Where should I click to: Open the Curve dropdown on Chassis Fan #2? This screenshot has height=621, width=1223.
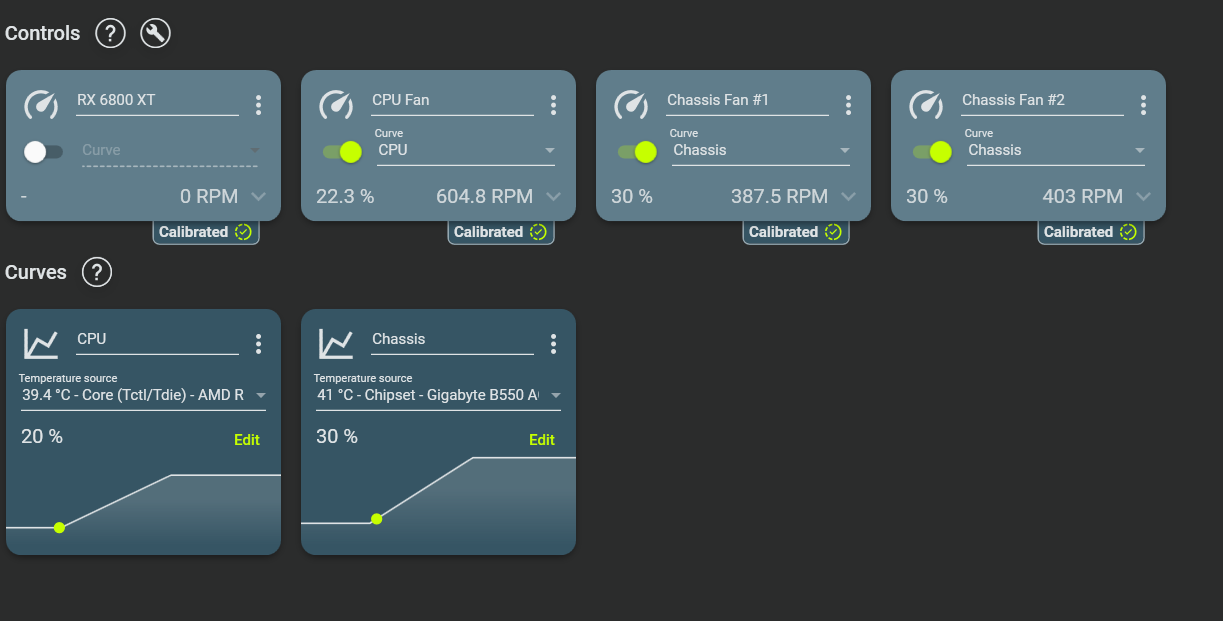(x=1056, y=151)
